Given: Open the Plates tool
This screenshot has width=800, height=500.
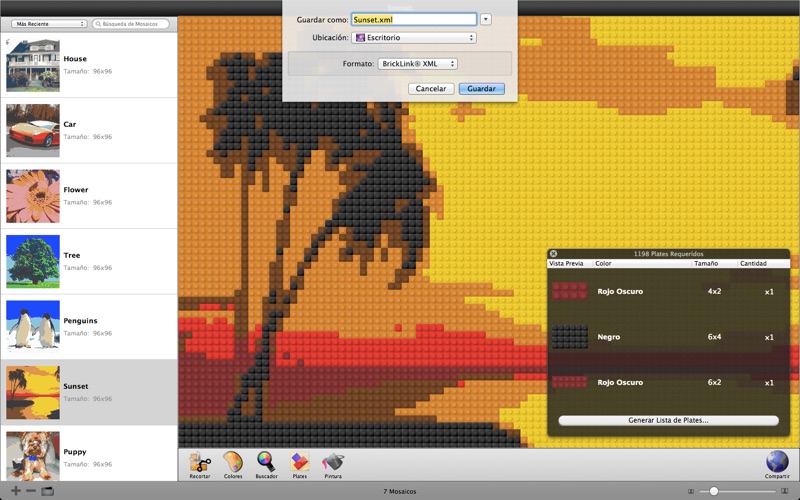Looking at the screenshot, I should [x=299, y=465].
